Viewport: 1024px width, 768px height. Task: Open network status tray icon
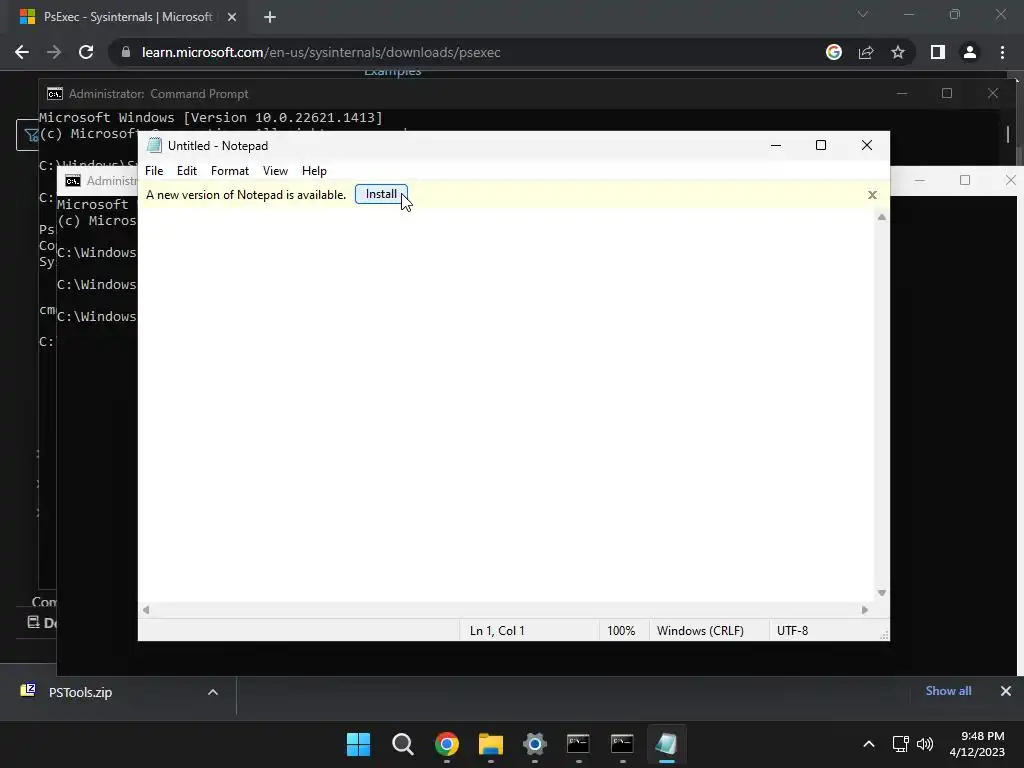[901, 744]
